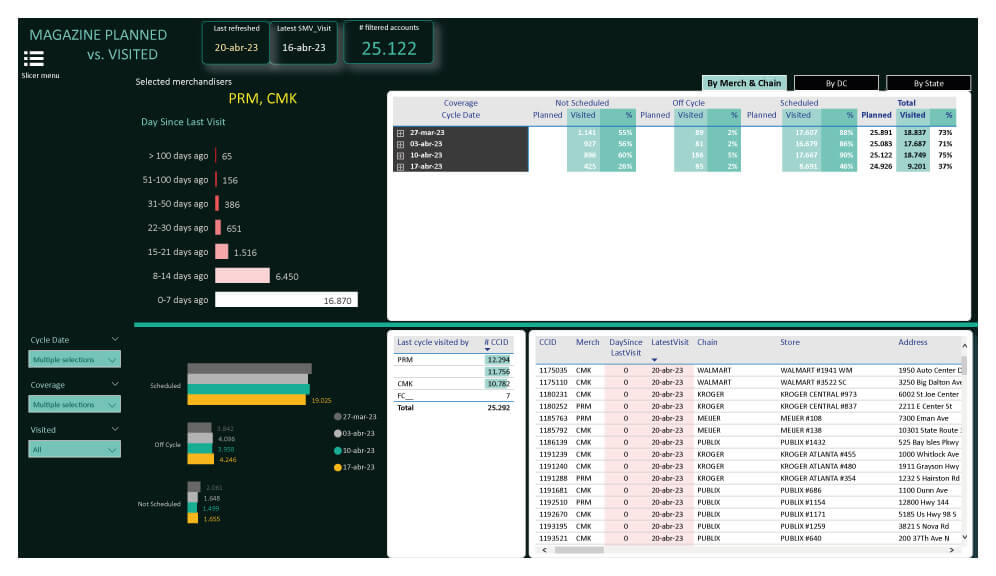Select the white 0-7 days ago bar

[x=286, y=300]
